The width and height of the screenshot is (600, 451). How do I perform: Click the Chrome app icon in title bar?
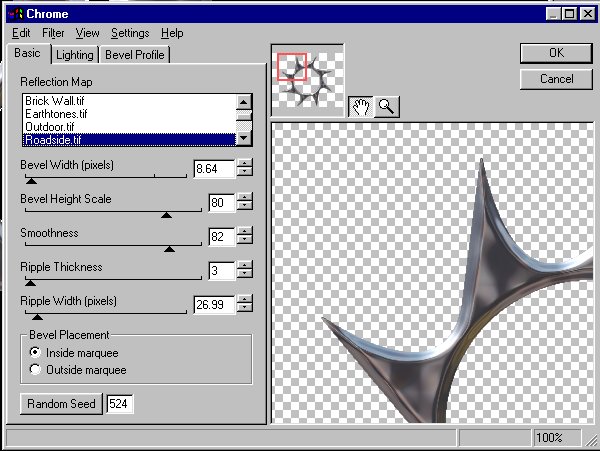[x=13, y=13]
